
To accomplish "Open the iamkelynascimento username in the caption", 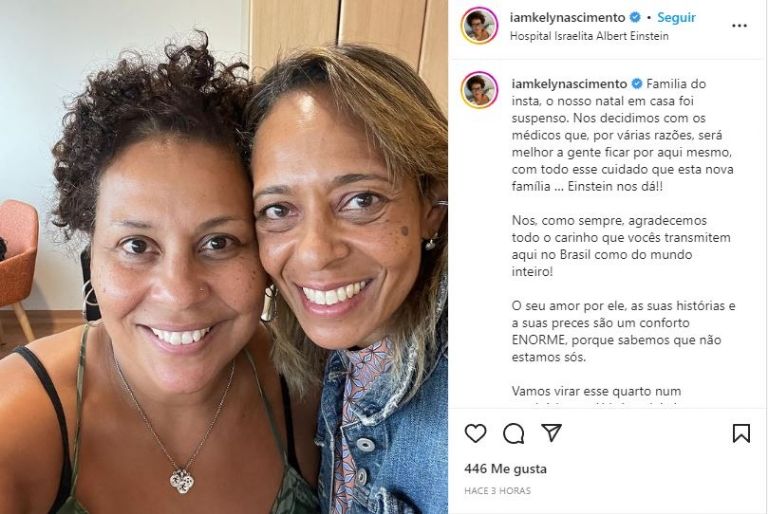I will click(569, 84).
